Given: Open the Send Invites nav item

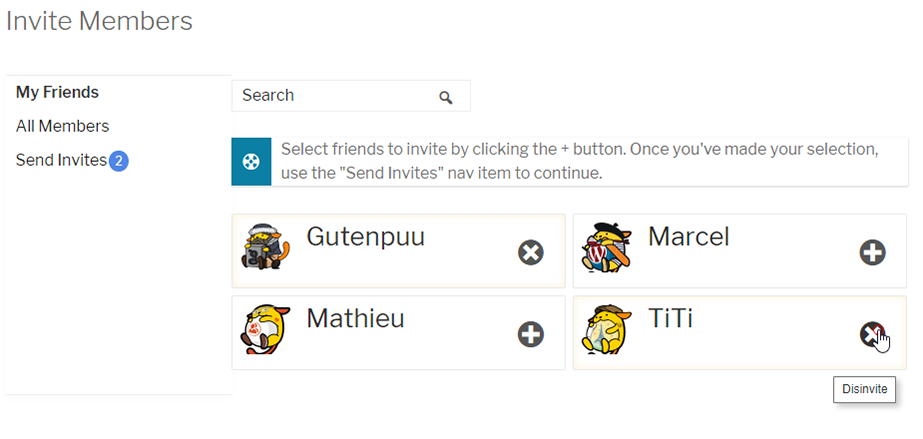Looking at the screenshot, I should (61, 160).
